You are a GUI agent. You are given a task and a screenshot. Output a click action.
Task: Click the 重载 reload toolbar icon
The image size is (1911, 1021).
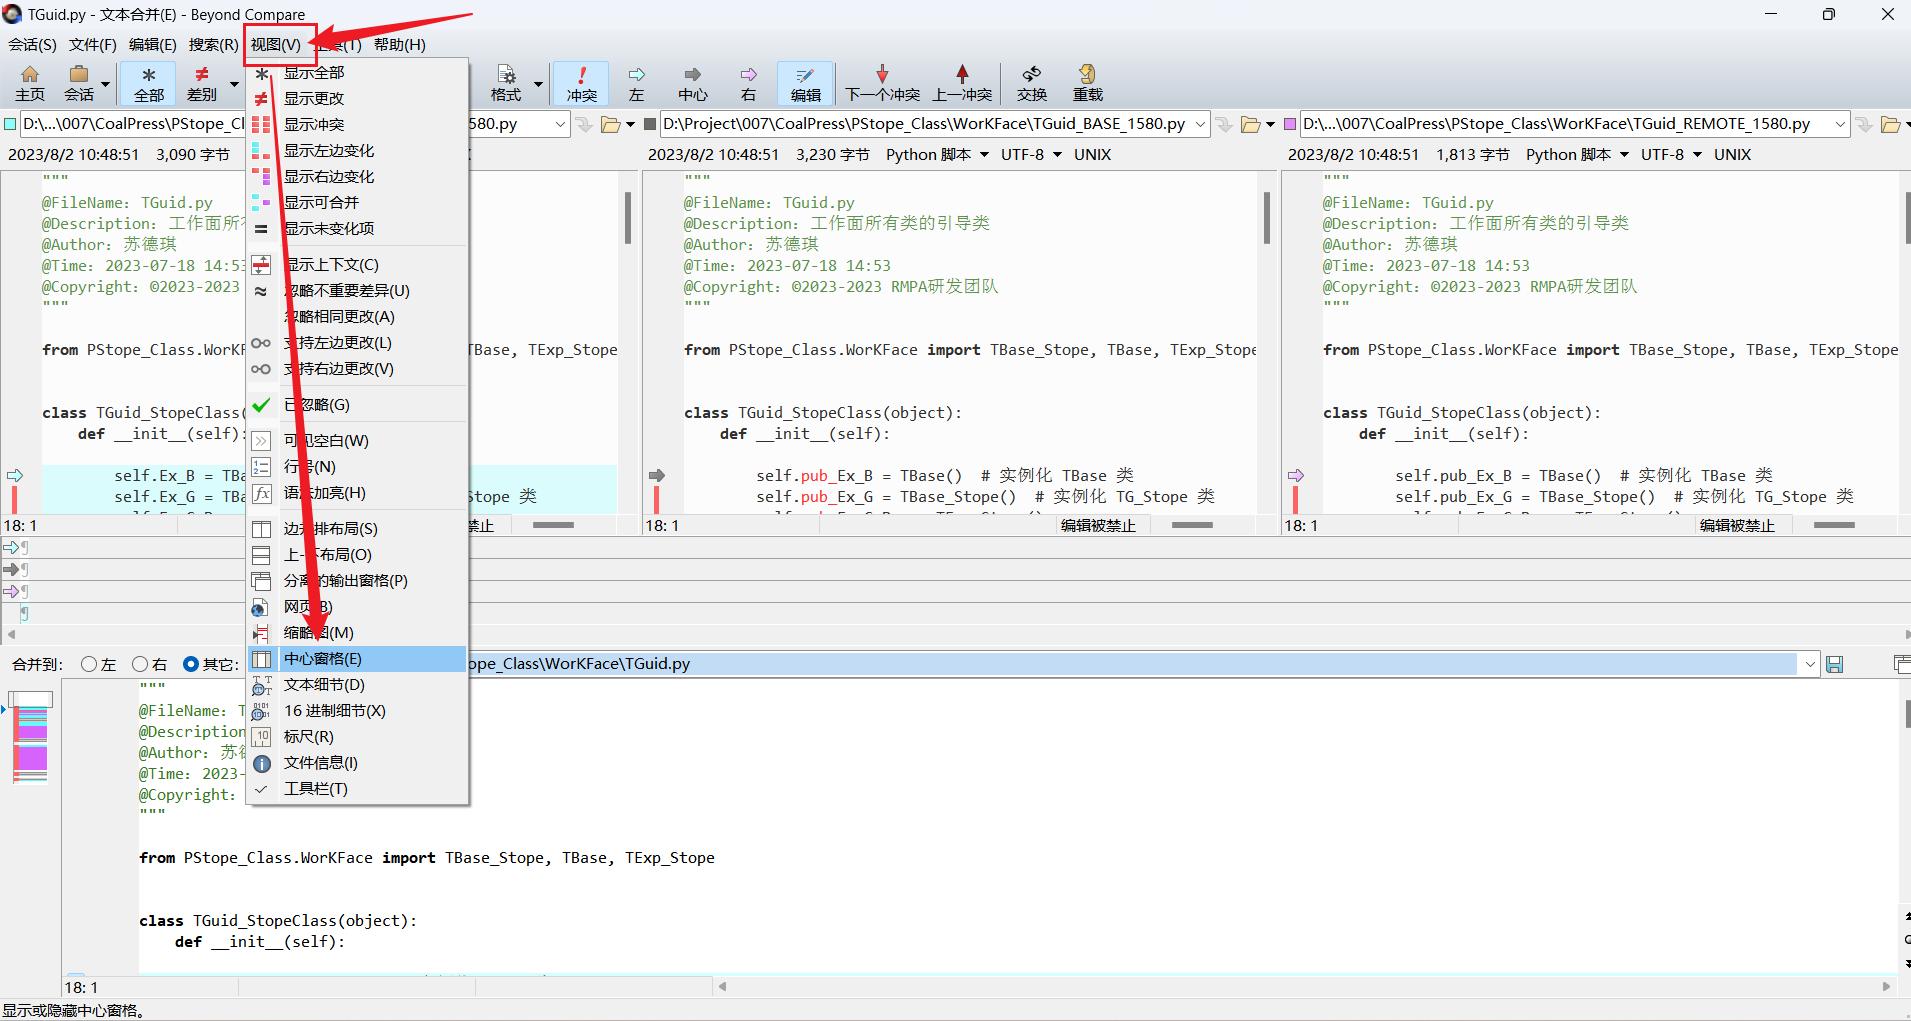pyautogui.click(x=1087, y=83)
